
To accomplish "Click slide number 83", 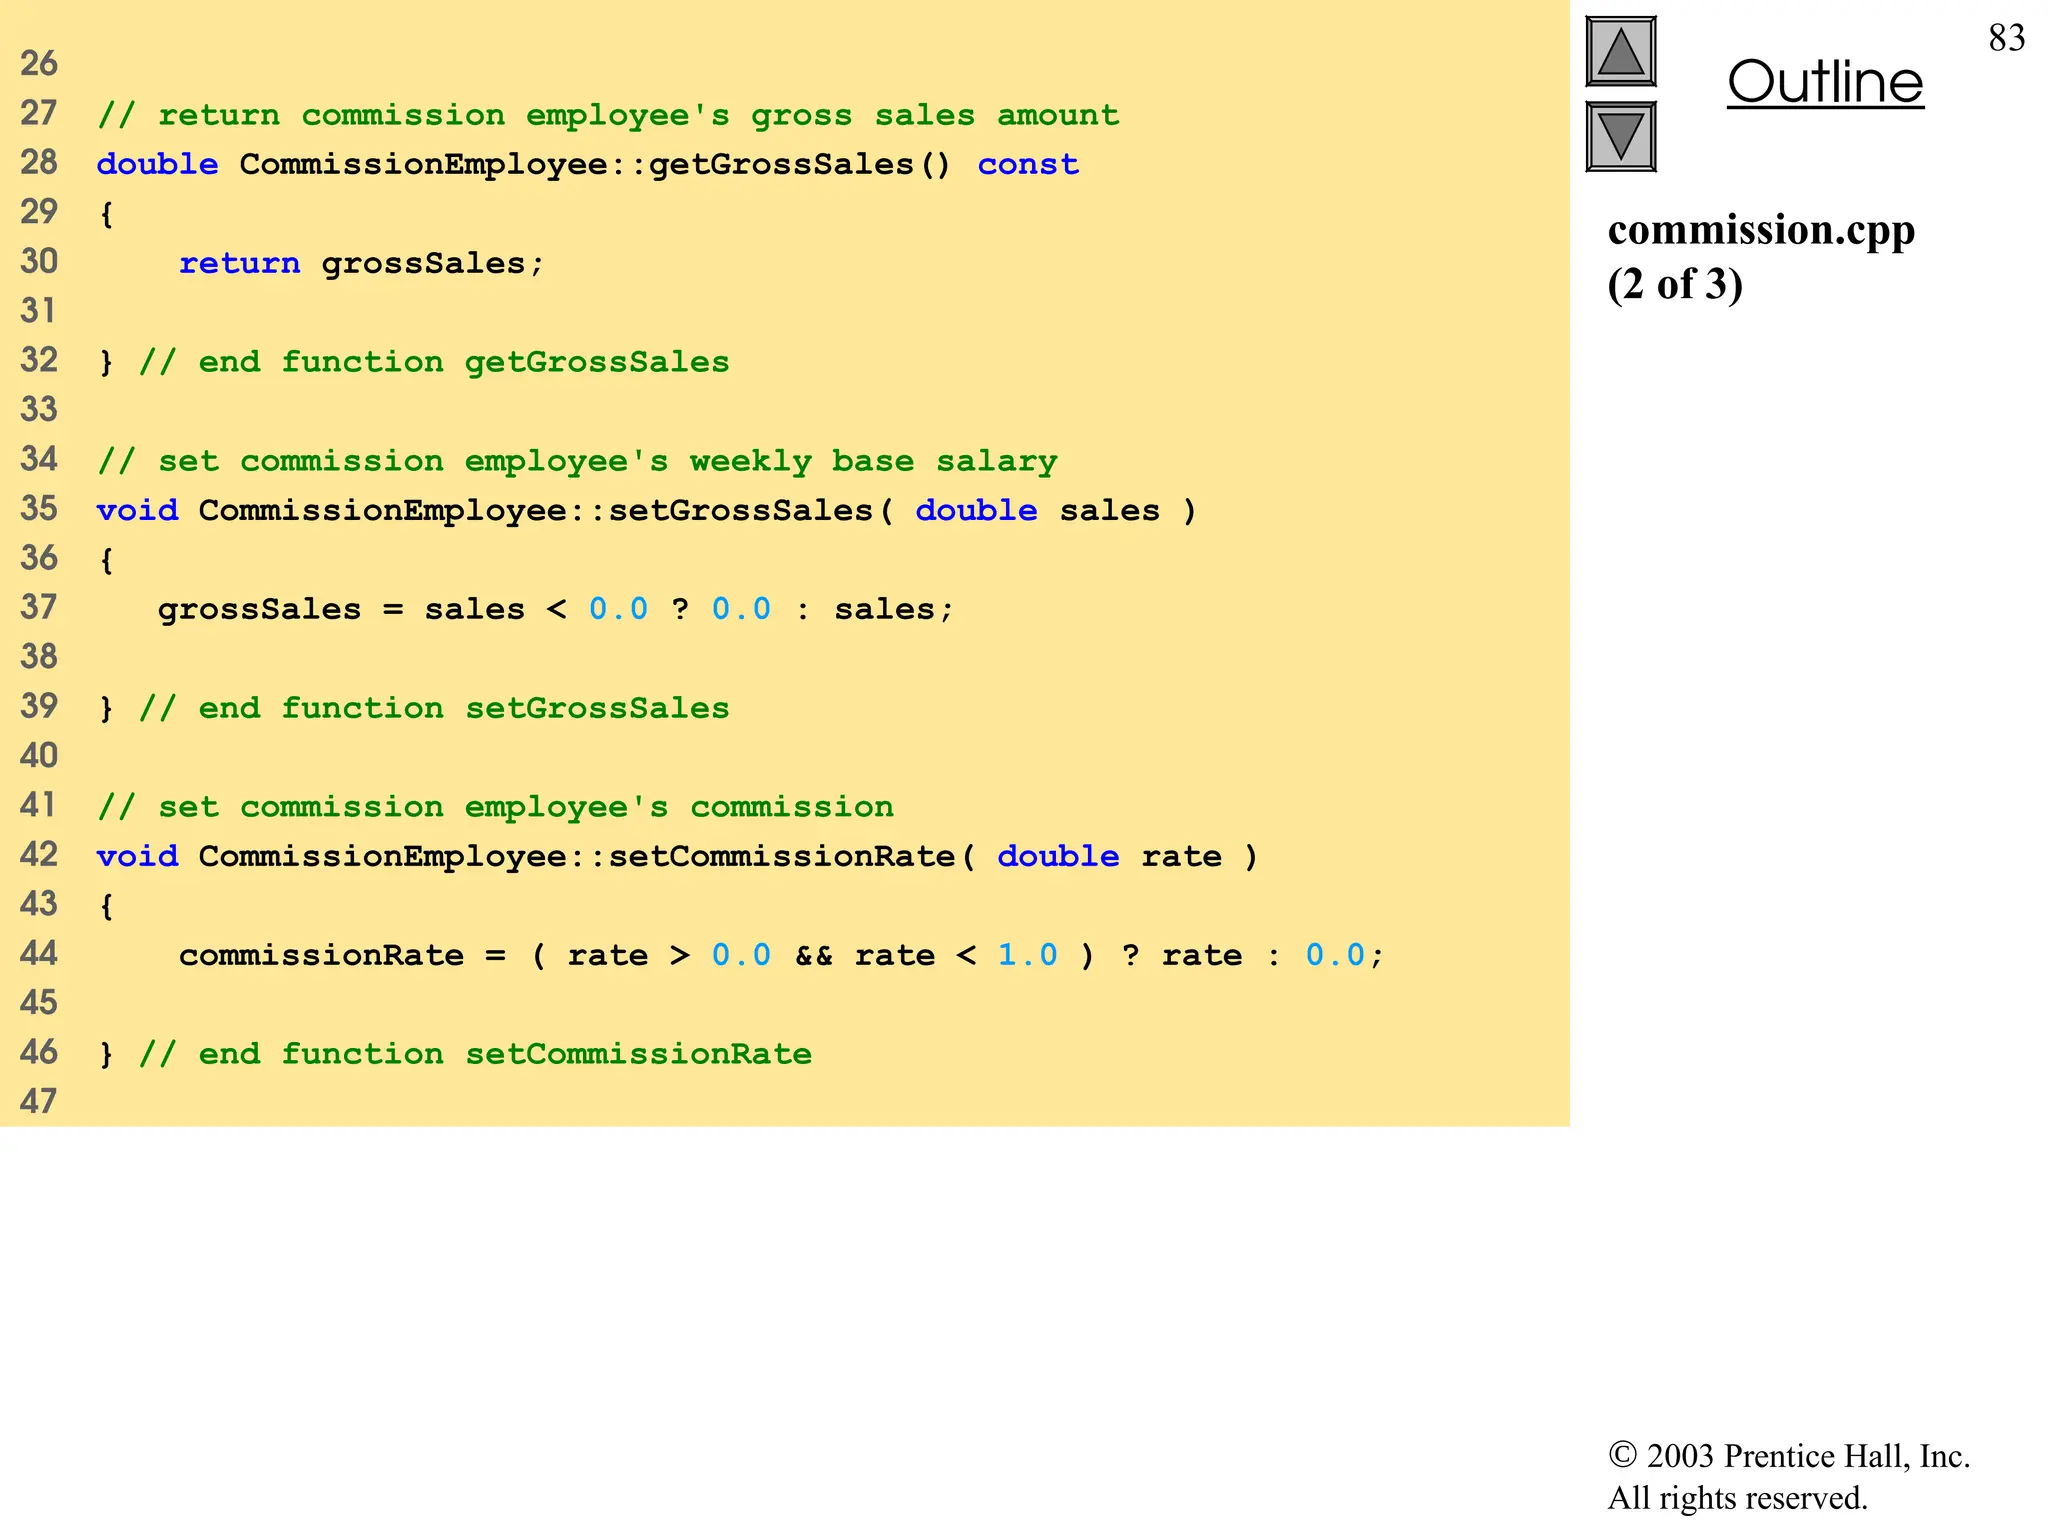I will (2006, 38).
